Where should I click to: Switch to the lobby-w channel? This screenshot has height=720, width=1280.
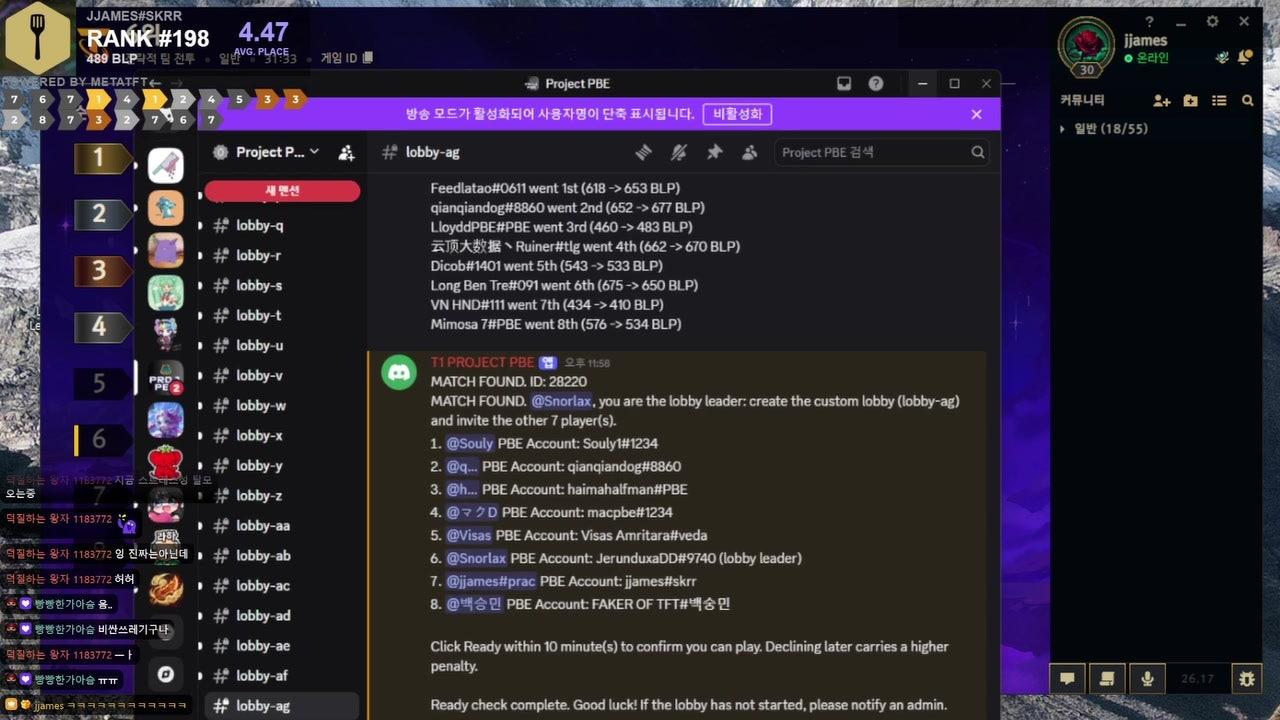[x=283, y=405]
